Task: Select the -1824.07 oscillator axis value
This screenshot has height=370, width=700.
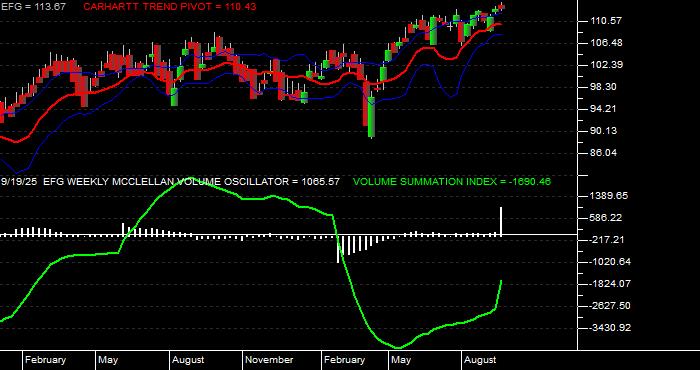Action: tap(610, 284)
